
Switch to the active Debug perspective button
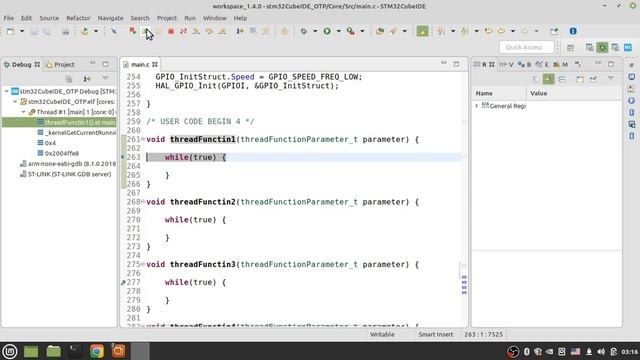[602, 47]
